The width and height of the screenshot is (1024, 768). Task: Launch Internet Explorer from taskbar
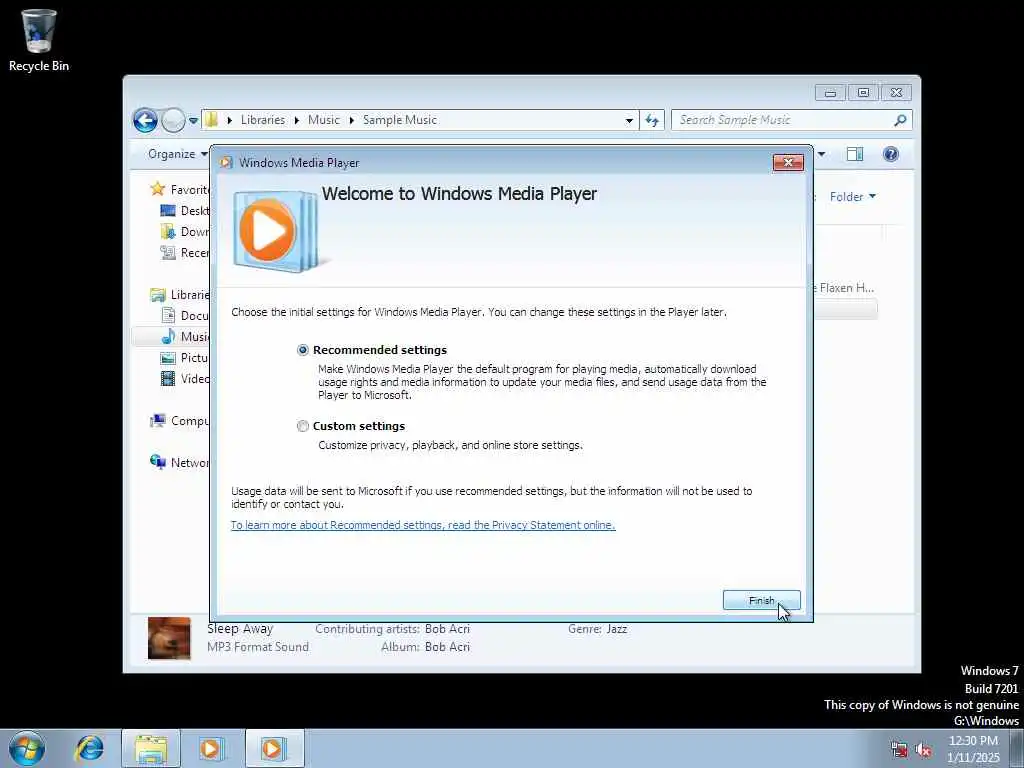point(89,748)
